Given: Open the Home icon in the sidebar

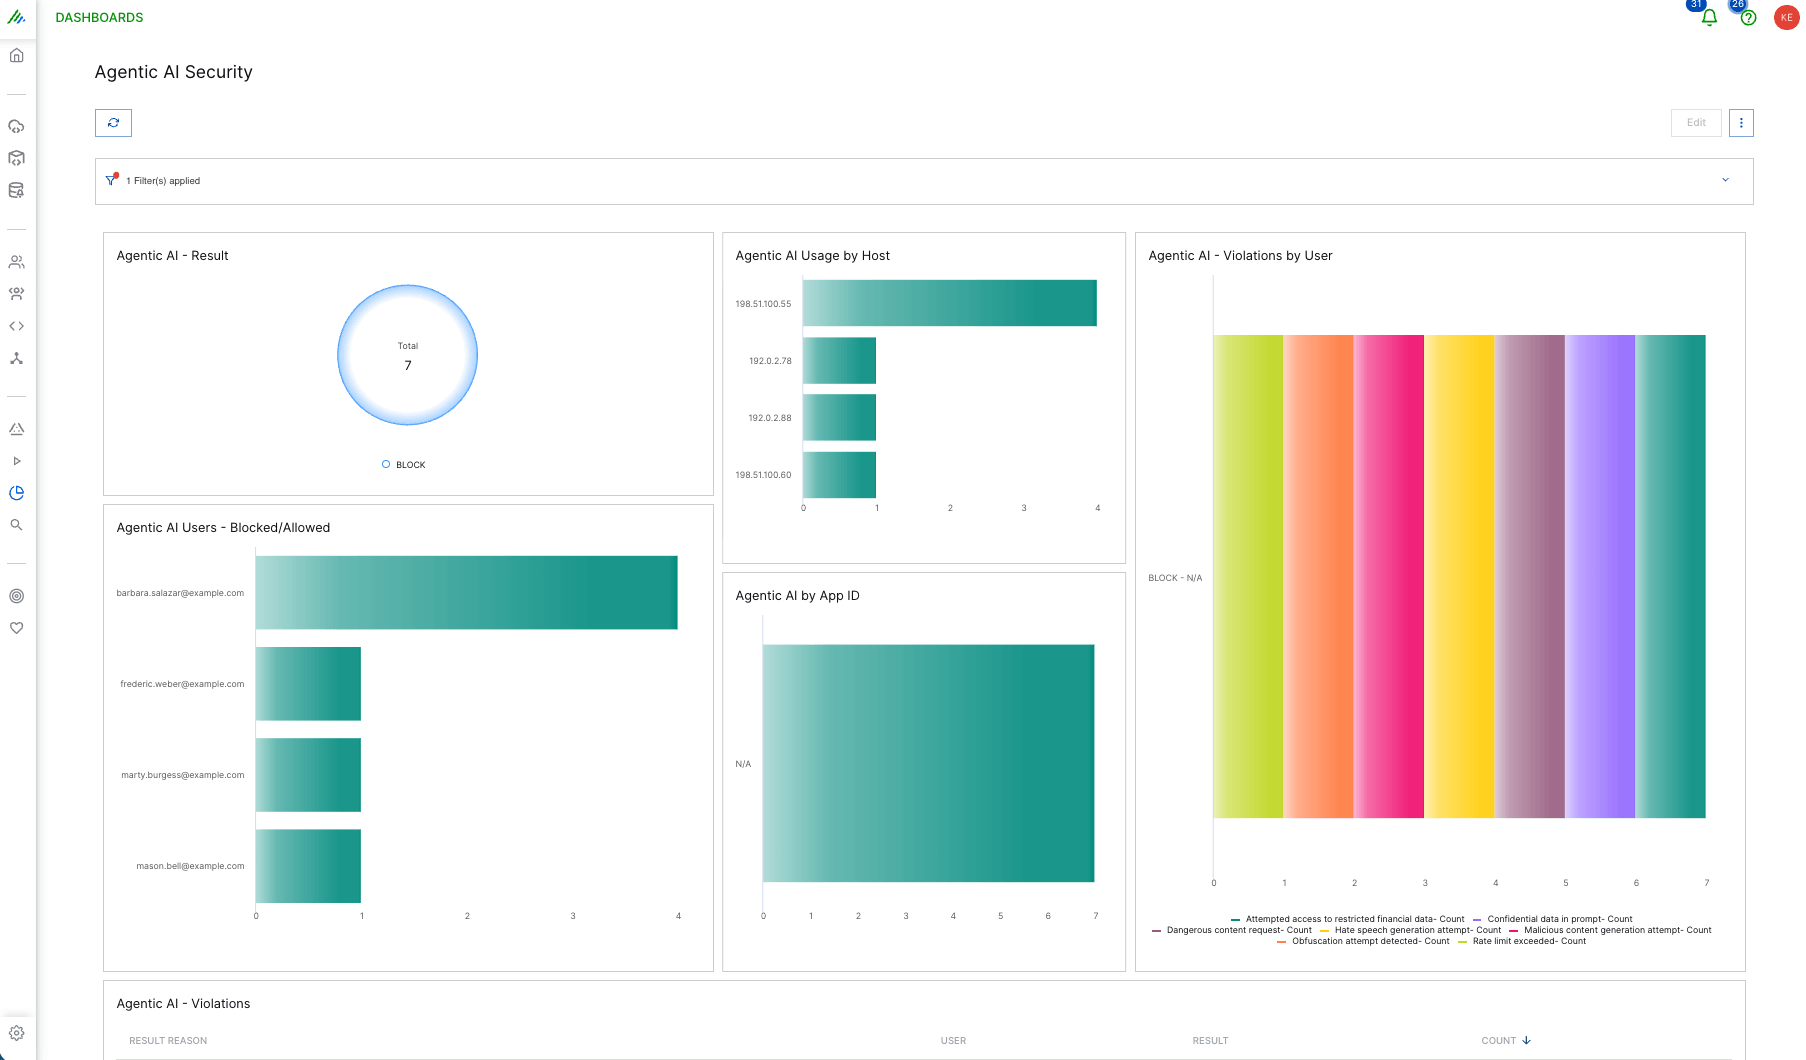Looking at the screenshot, I should (16, 55).
